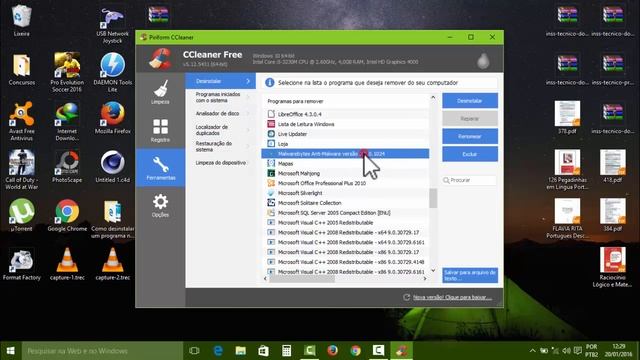Screen dimensions: 640x360
Task: Click the info icon beside Selecione message
Action: pyautogui.click(x=270, y=82)
